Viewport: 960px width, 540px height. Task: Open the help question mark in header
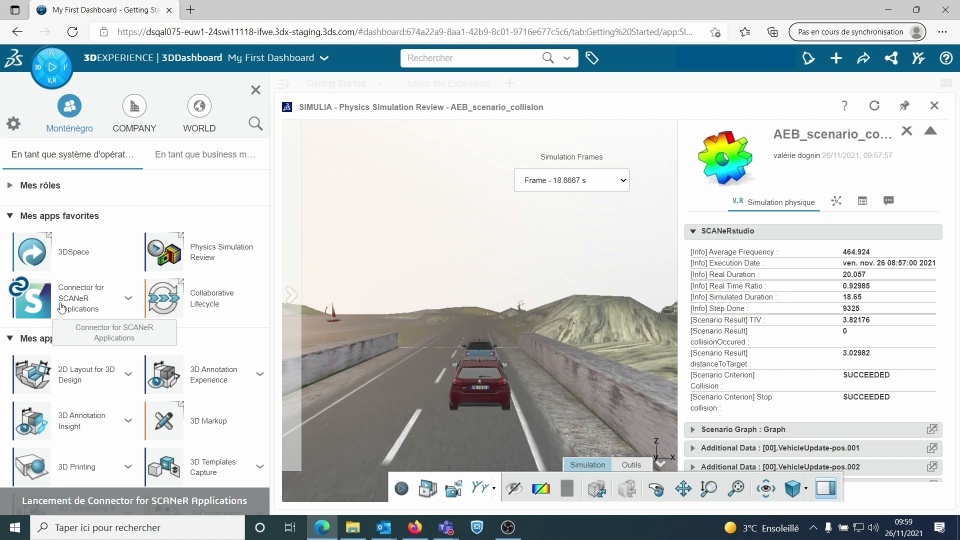coord(946,58)
